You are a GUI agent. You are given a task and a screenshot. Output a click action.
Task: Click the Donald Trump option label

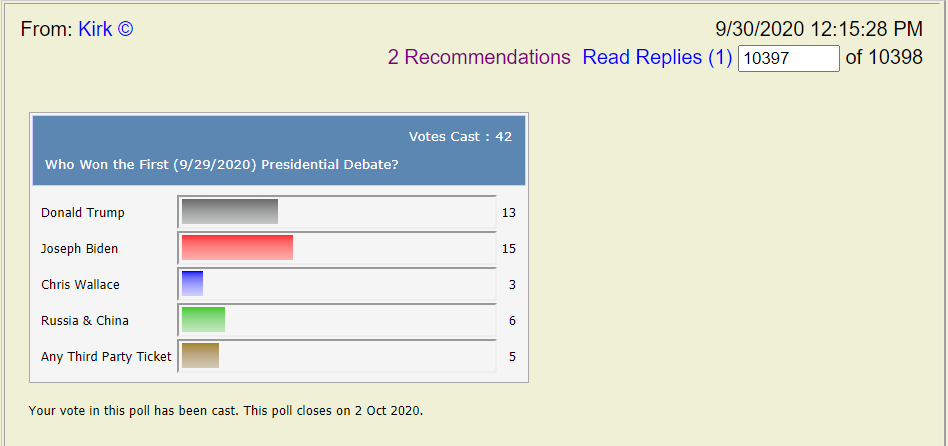83,213
